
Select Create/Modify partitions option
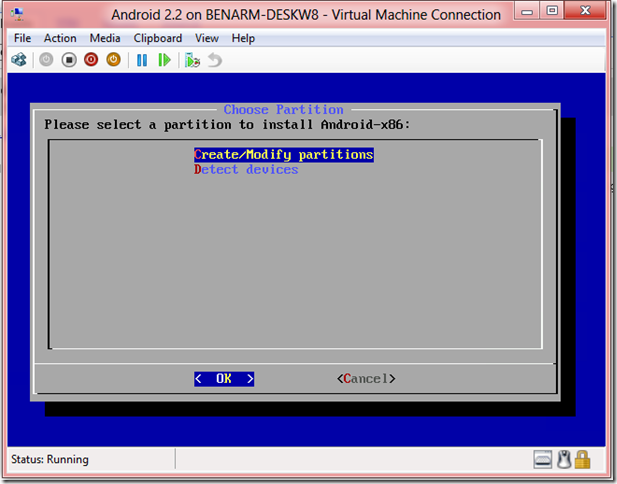(x=283, y=155)
